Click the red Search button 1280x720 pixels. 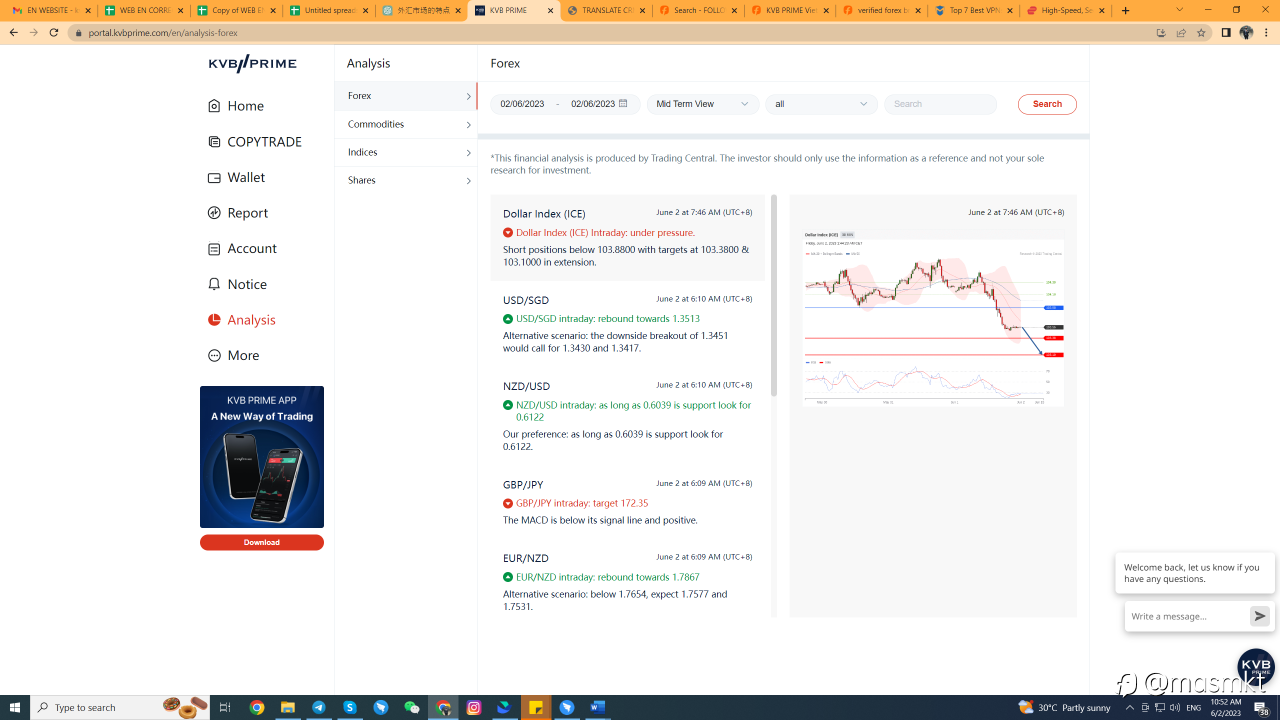click(x=1047, y=104)
